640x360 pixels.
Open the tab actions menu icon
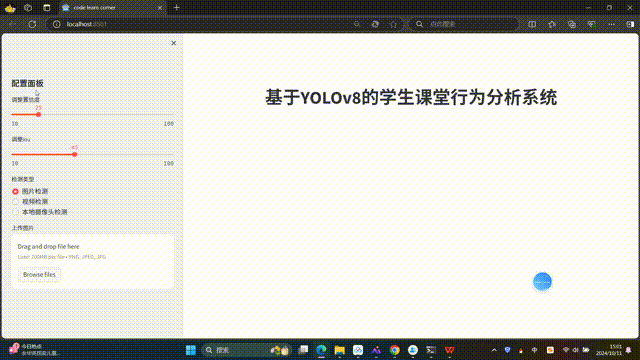(x=47, y=7)
